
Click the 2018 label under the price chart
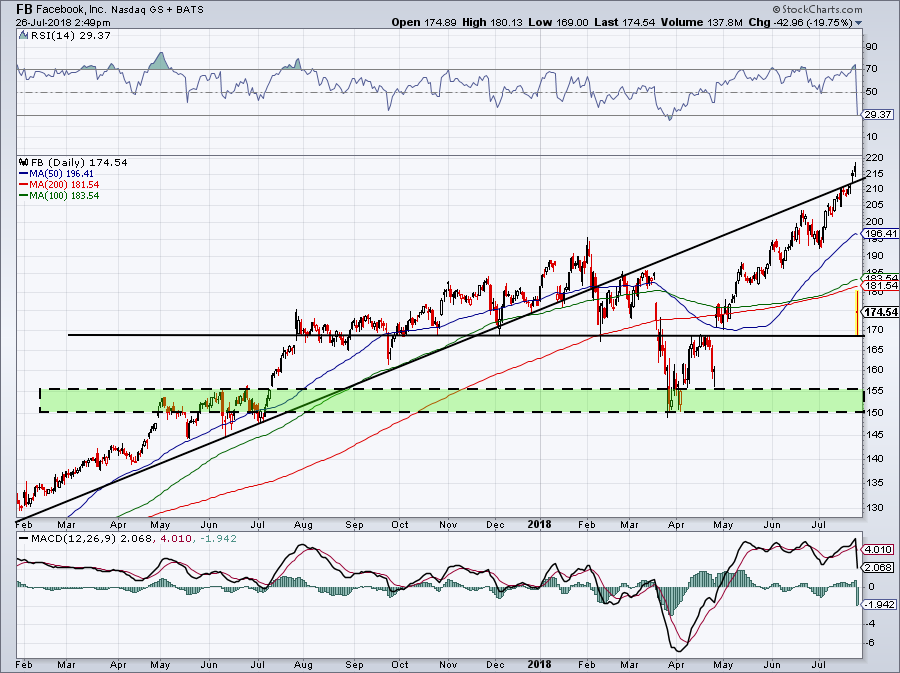(x=539, y=524)
